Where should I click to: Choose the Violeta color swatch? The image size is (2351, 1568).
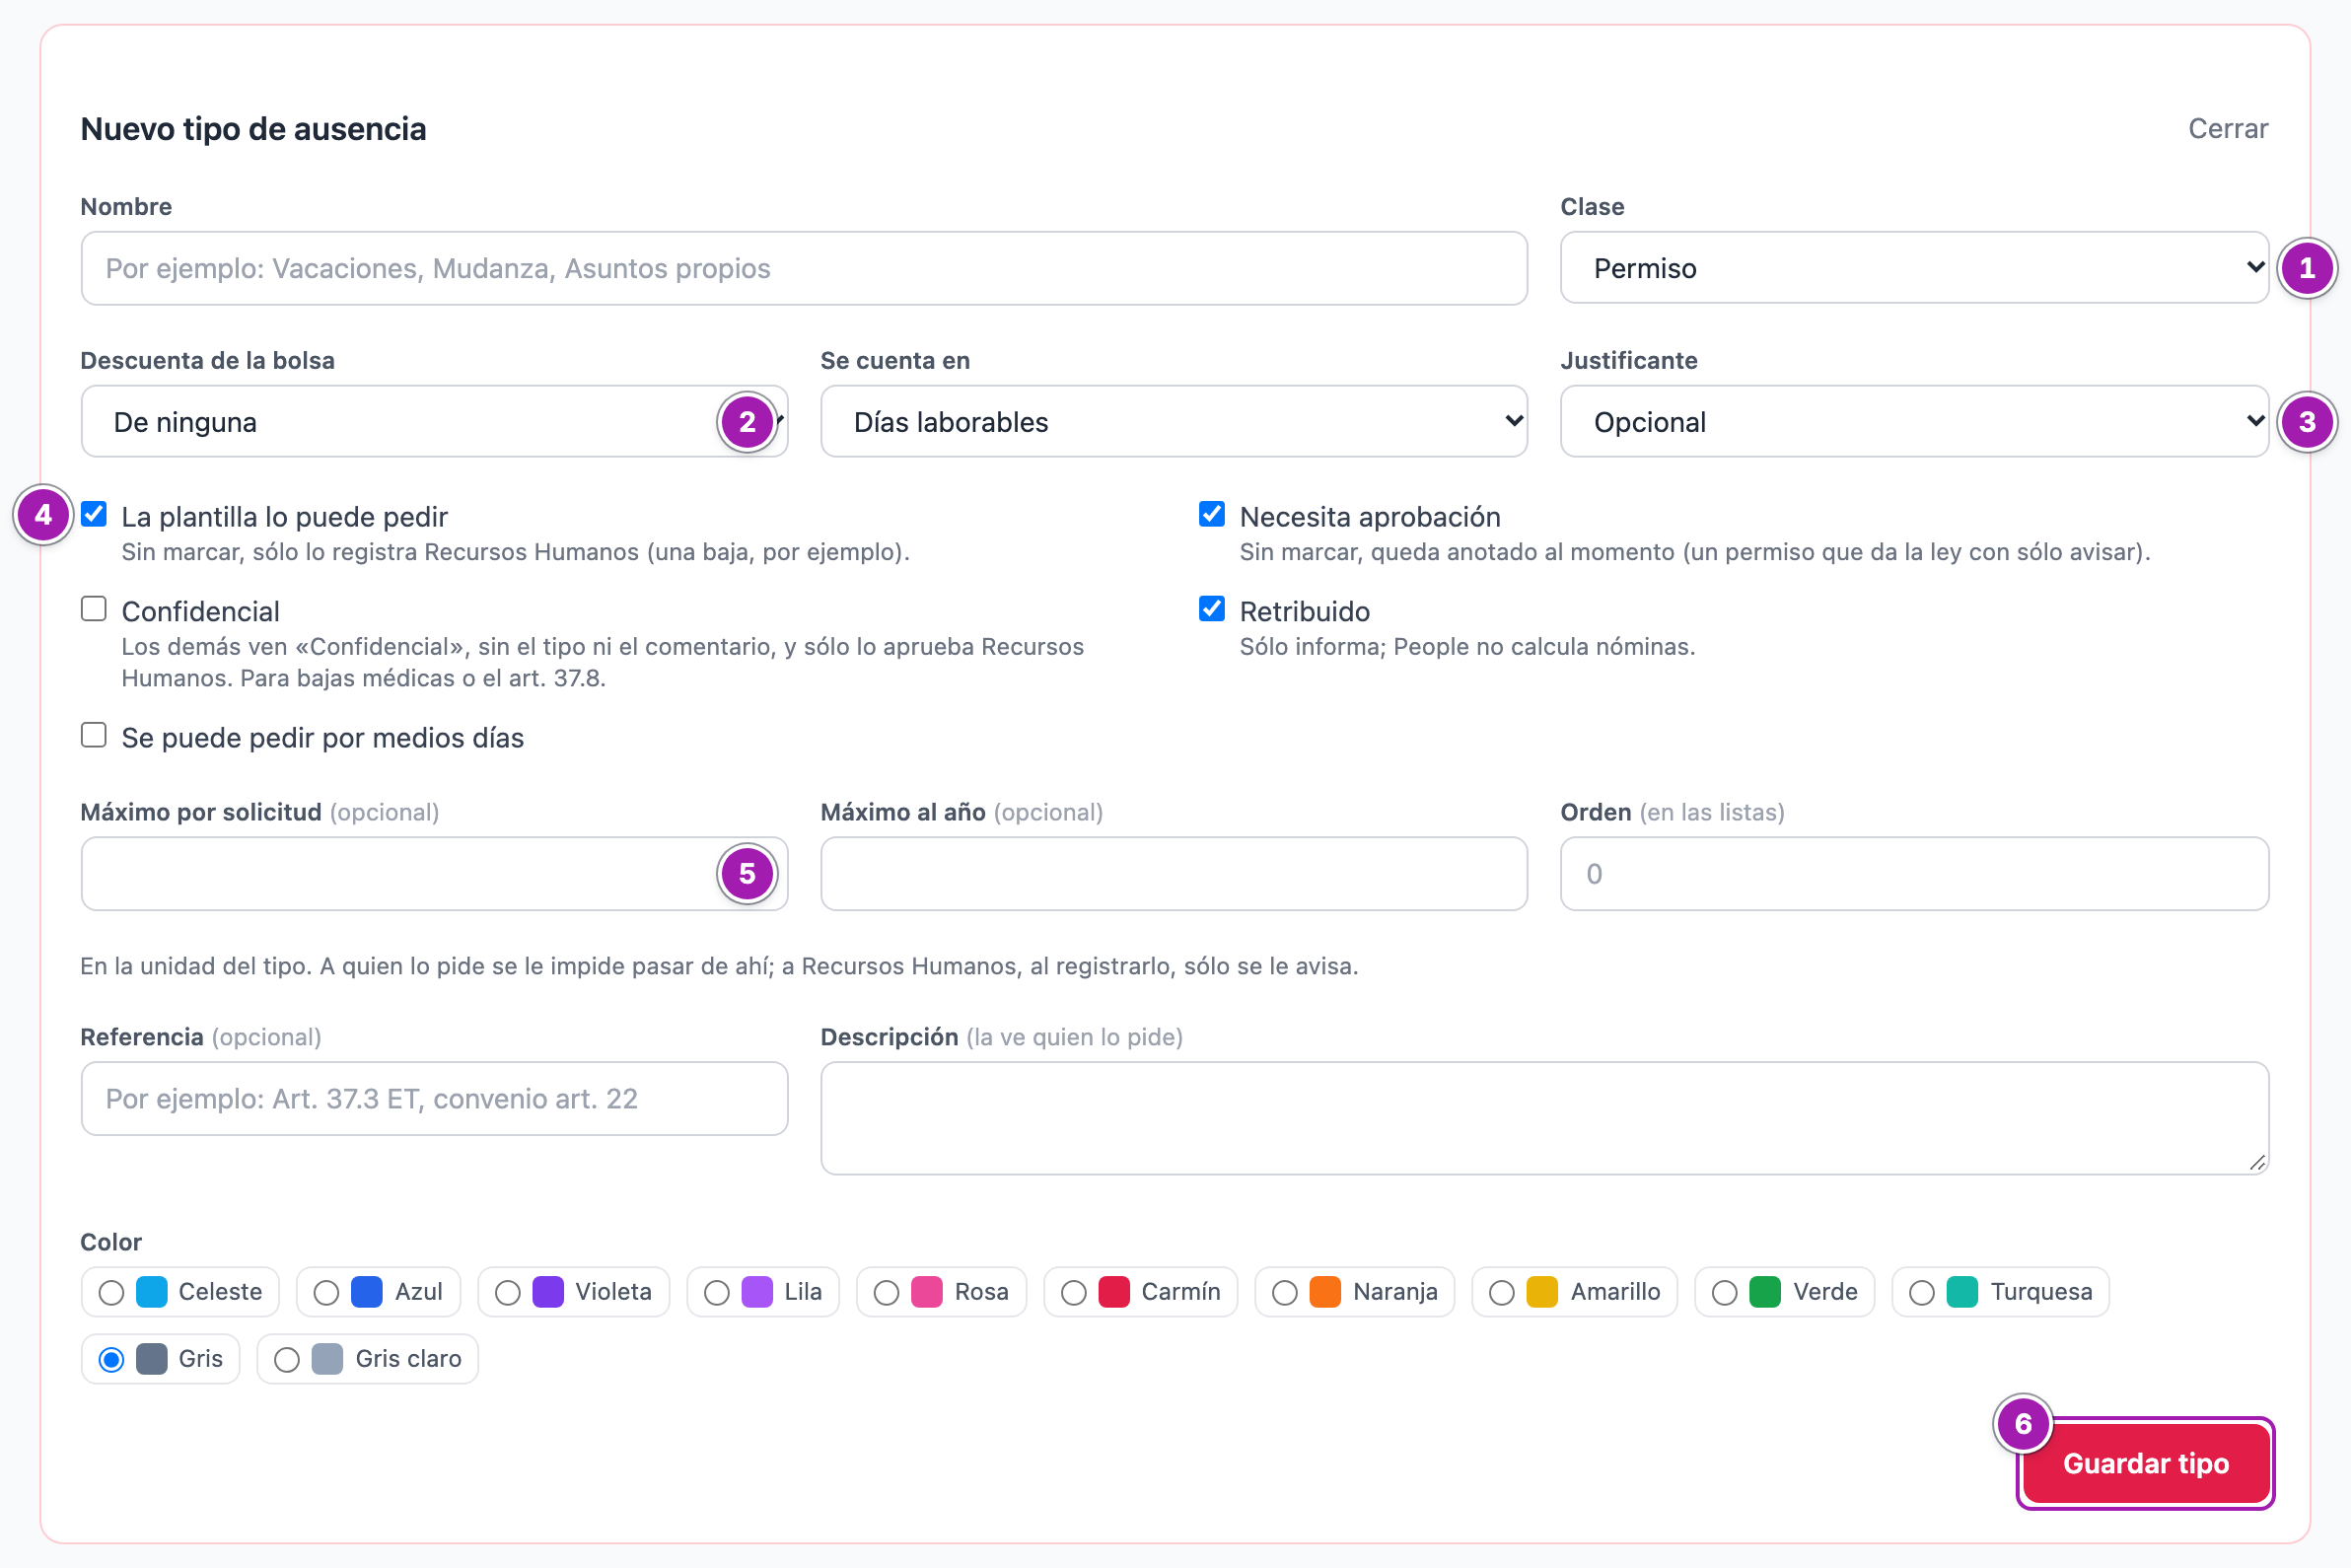(574, 1292)
